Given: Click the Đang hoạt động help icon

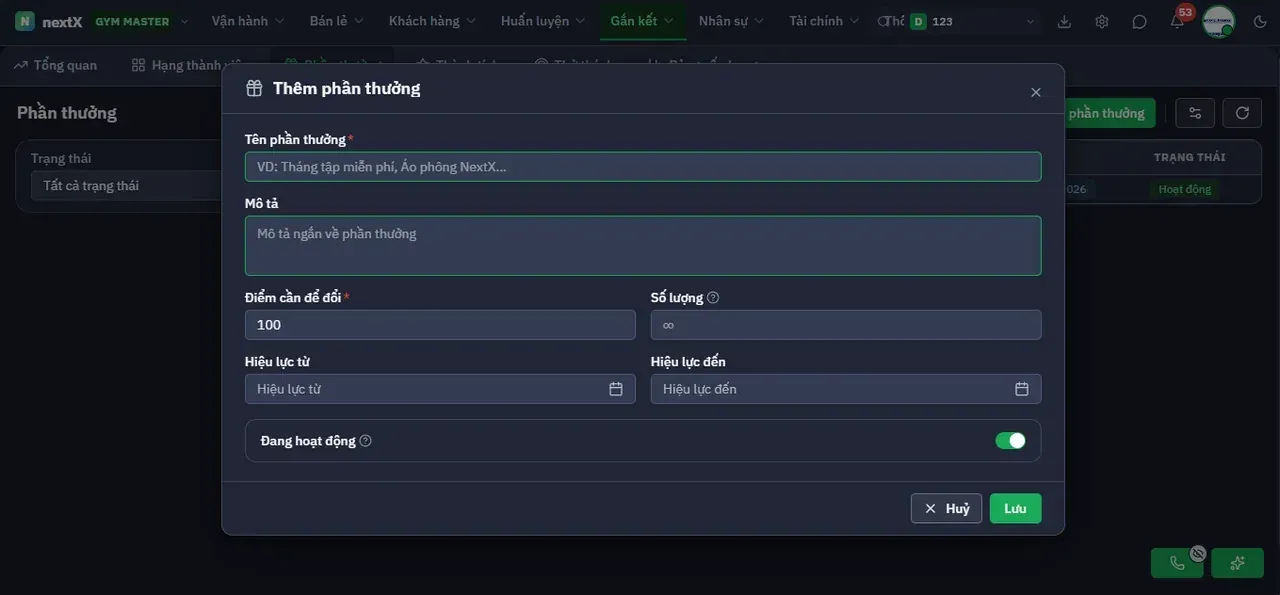Looking at the screenshot, I should pyautogui.click(x=365, y=440).
